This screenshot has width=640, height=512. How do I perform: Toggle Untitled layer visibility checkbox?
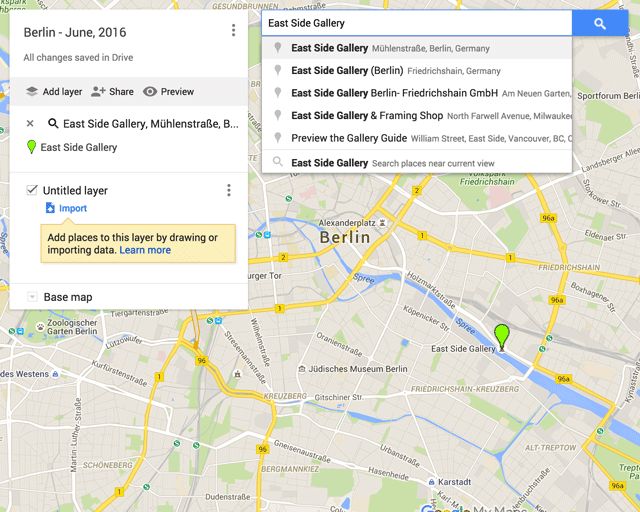tap(32, 190)
